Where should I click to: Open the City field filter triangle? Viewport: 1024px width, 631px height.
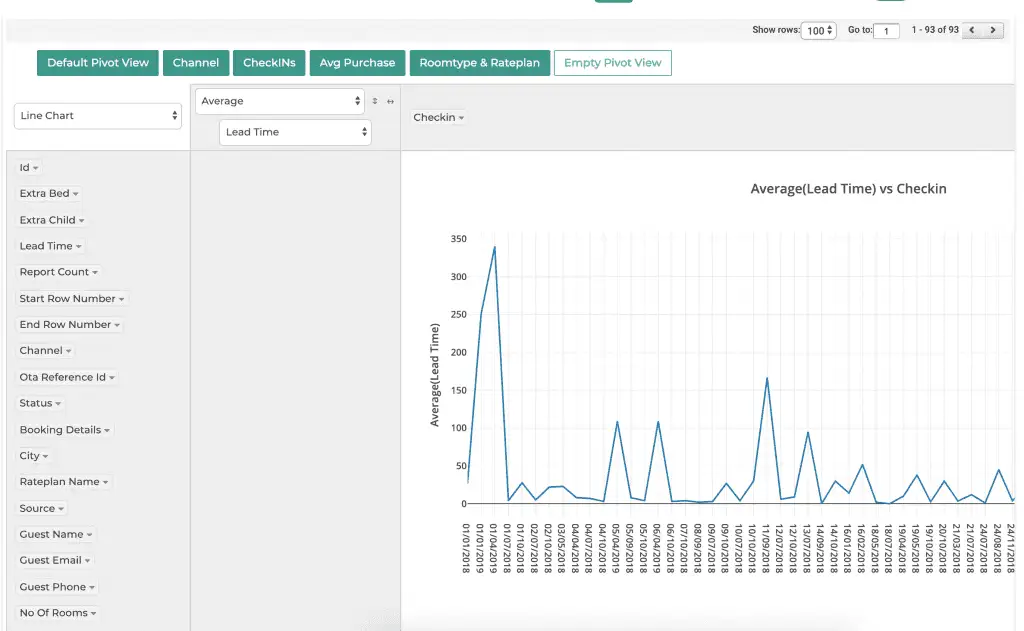[x=46, y=457]
